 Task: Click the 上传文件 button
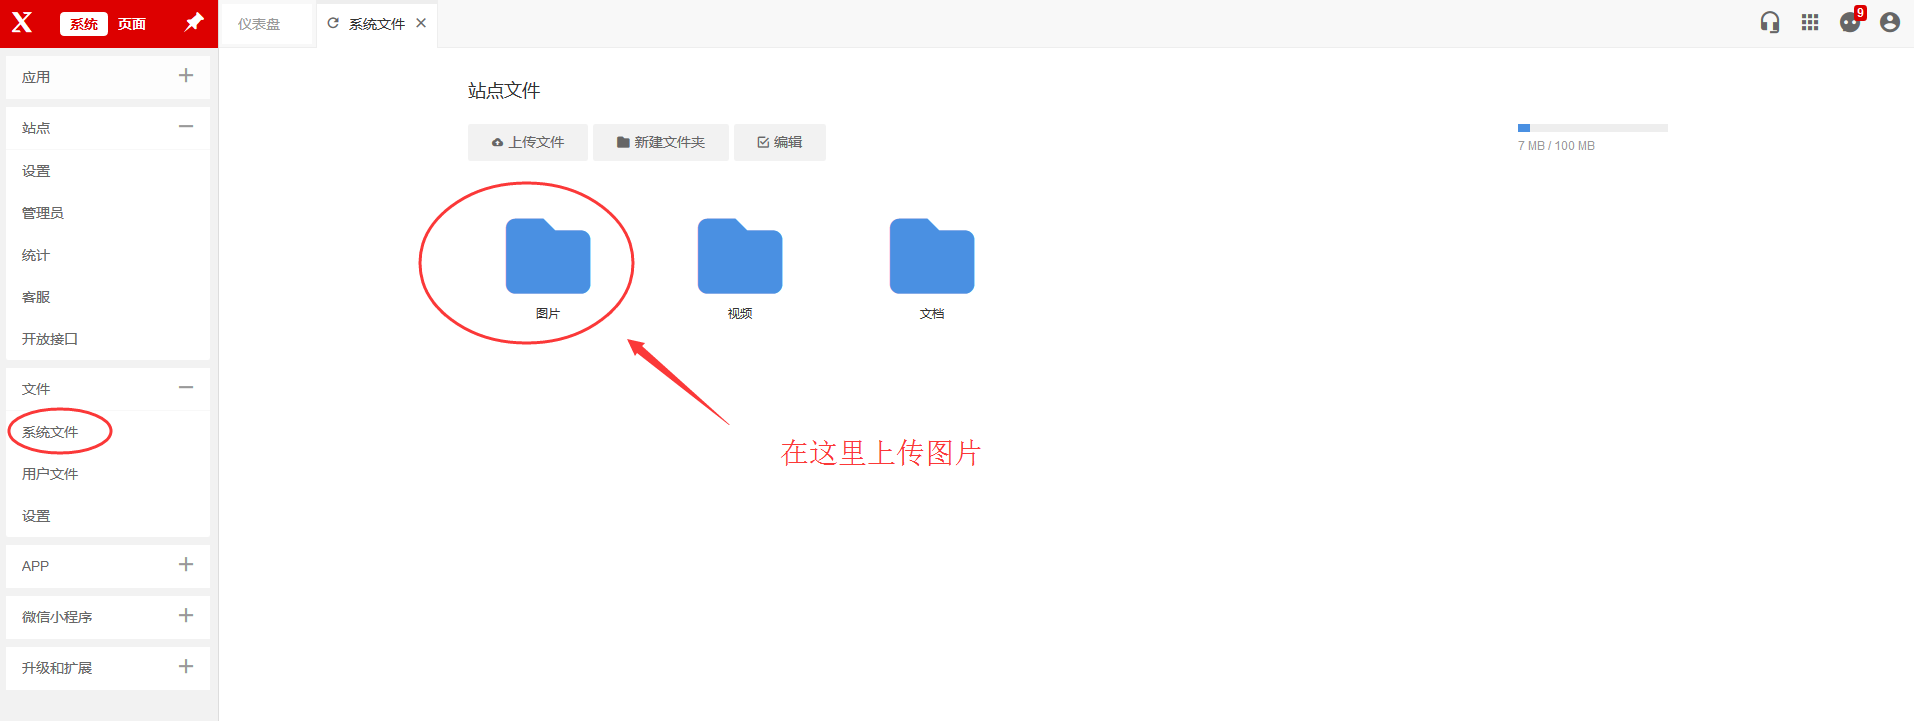(x=528, y=142)
